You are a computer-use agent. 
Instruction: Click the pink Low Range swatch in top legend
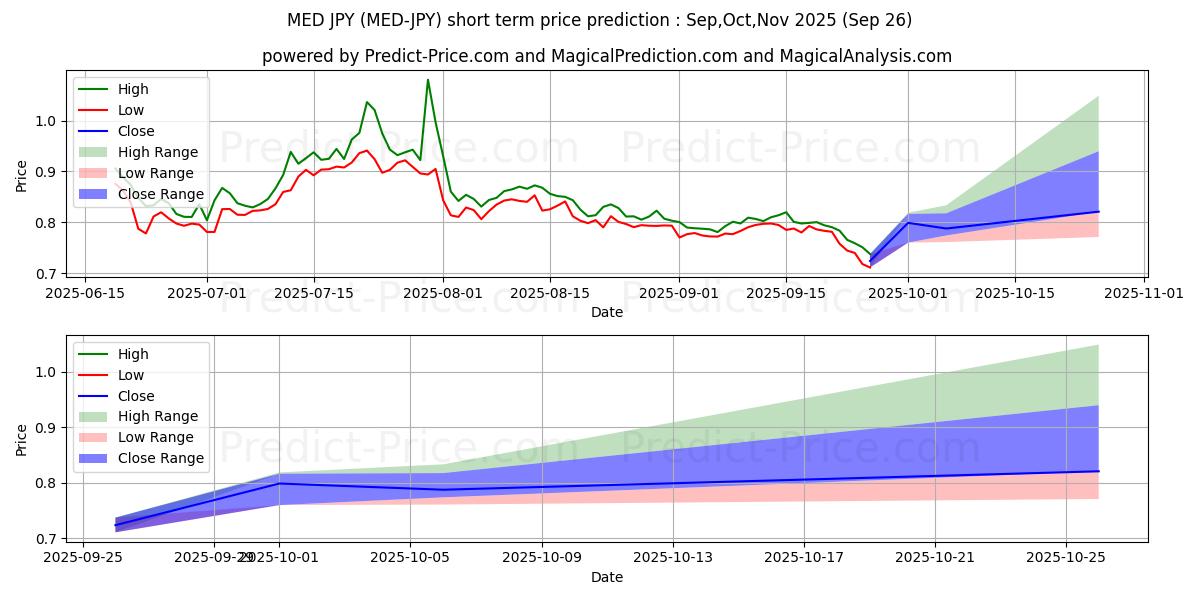tap(95, 173)
